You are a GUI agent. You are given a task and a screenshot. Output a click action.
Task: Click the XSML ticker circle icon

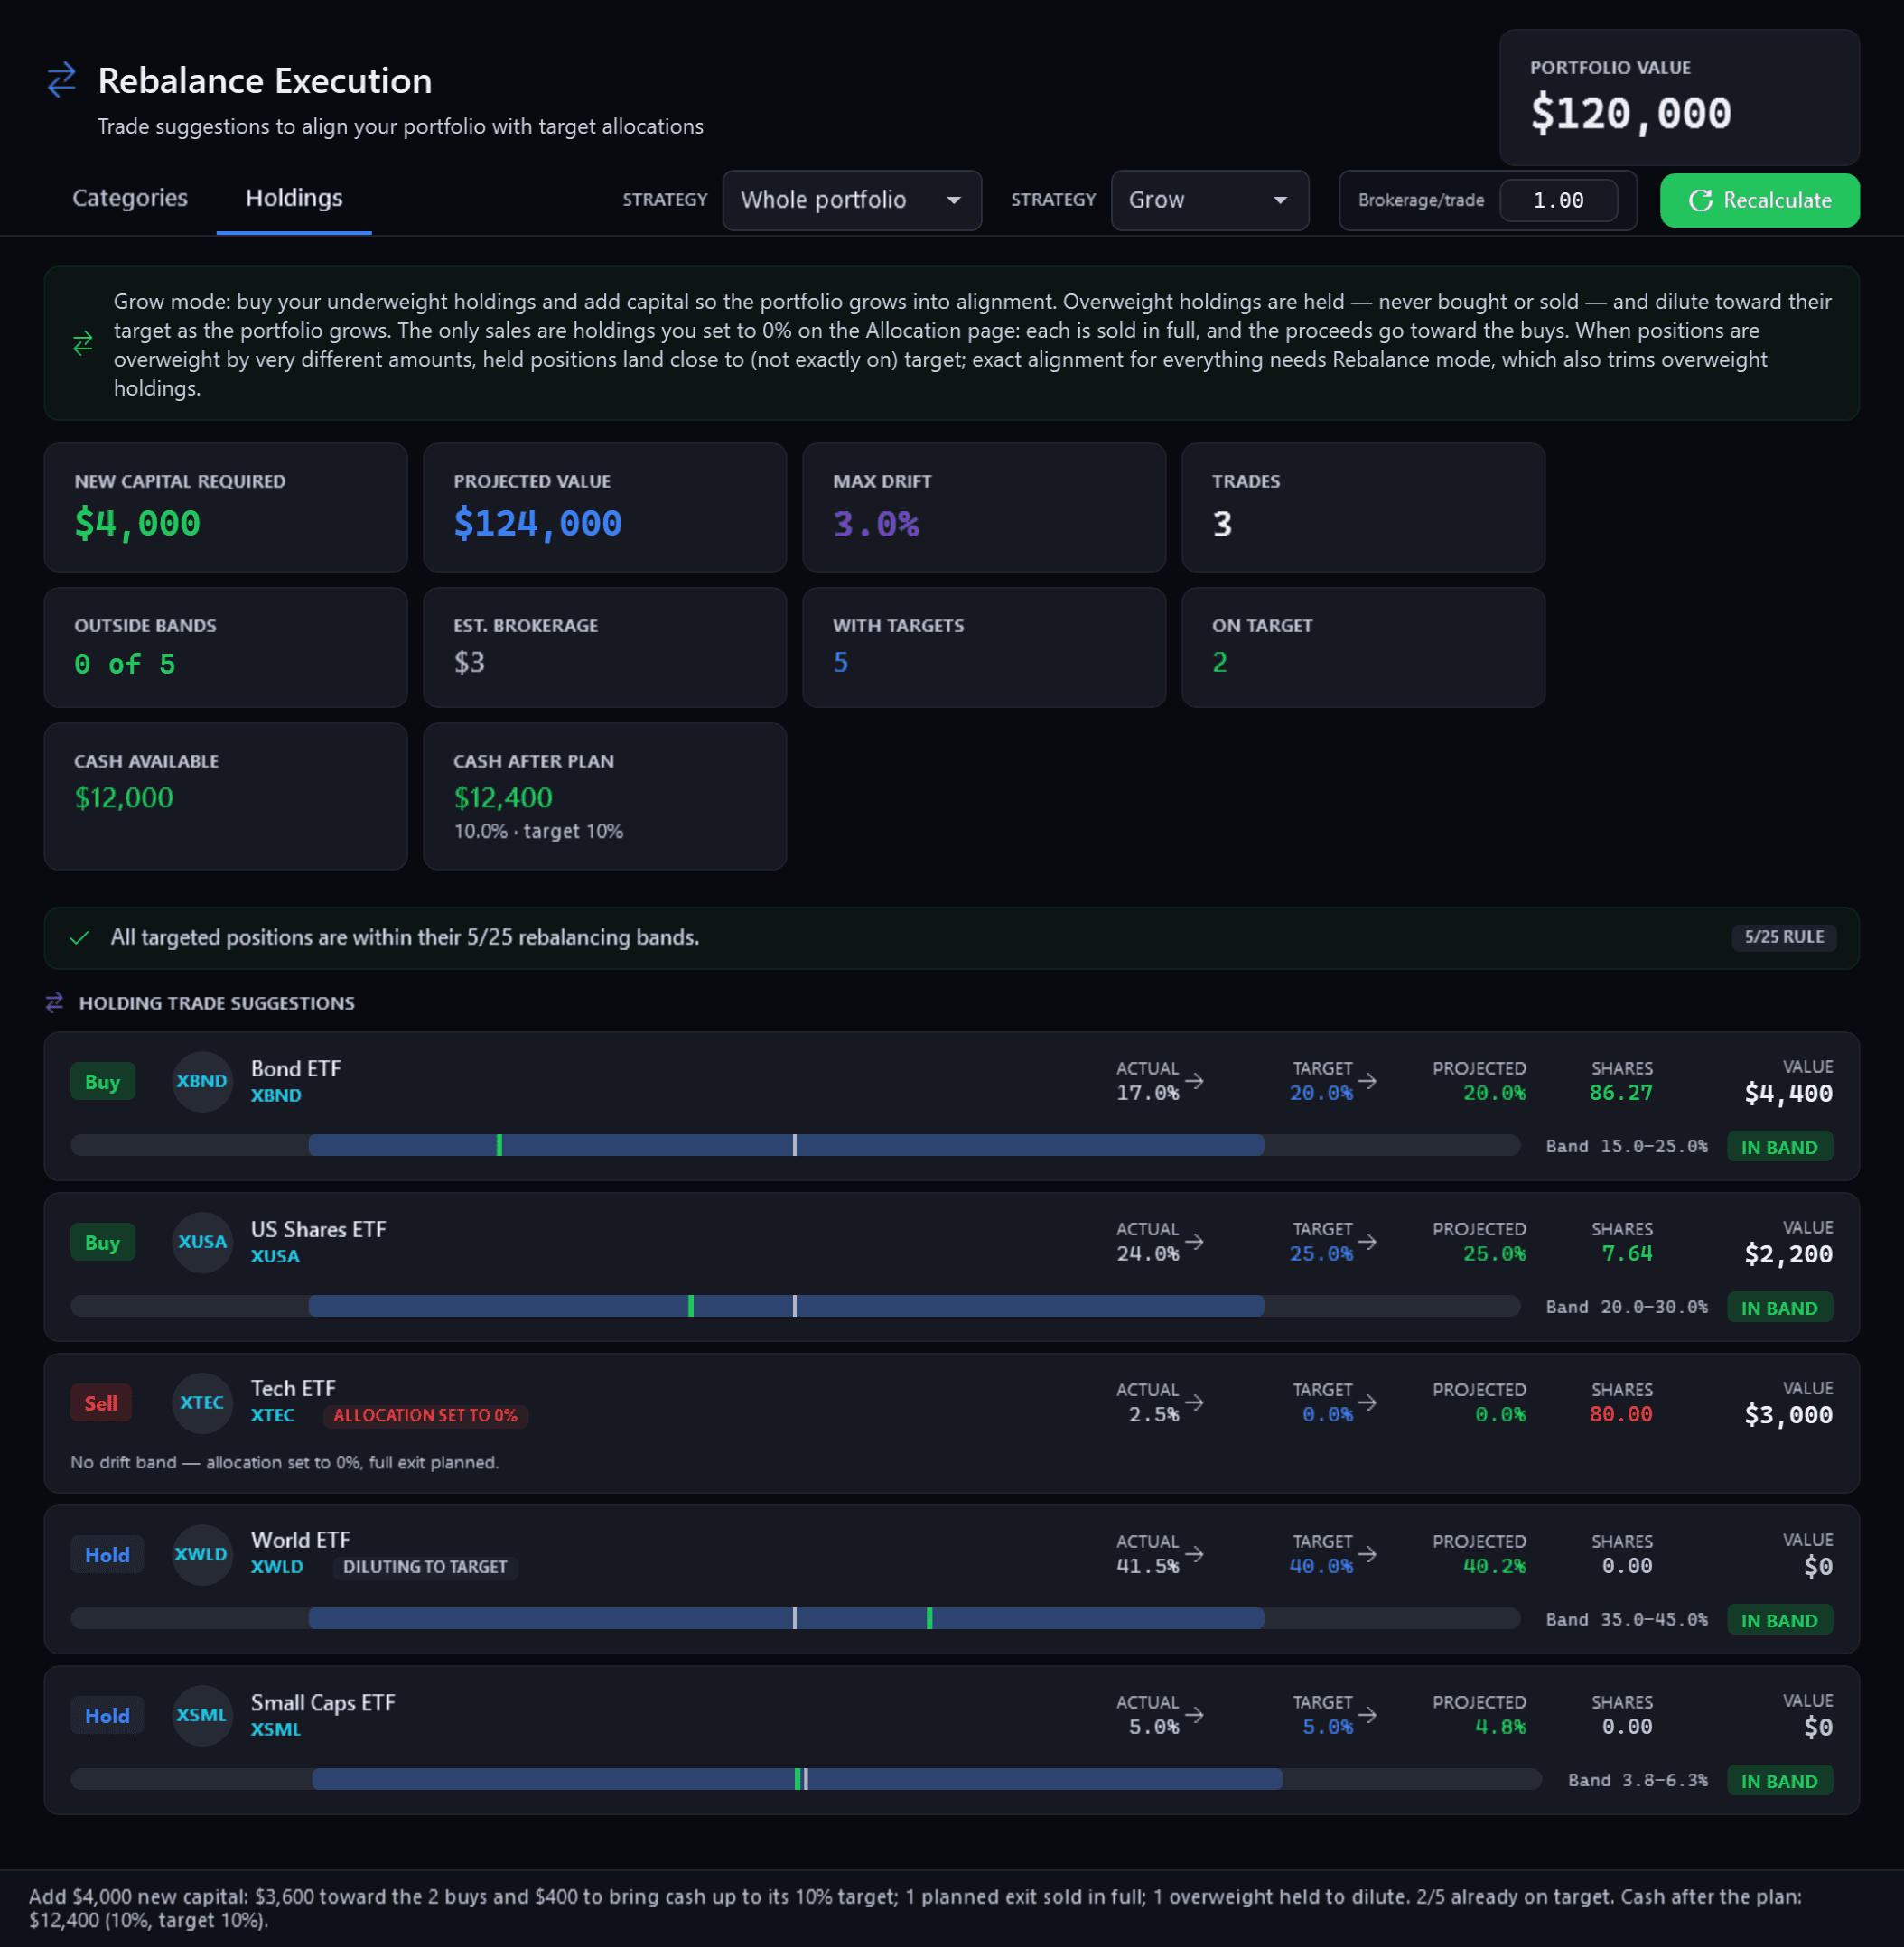coord(202,1715)
